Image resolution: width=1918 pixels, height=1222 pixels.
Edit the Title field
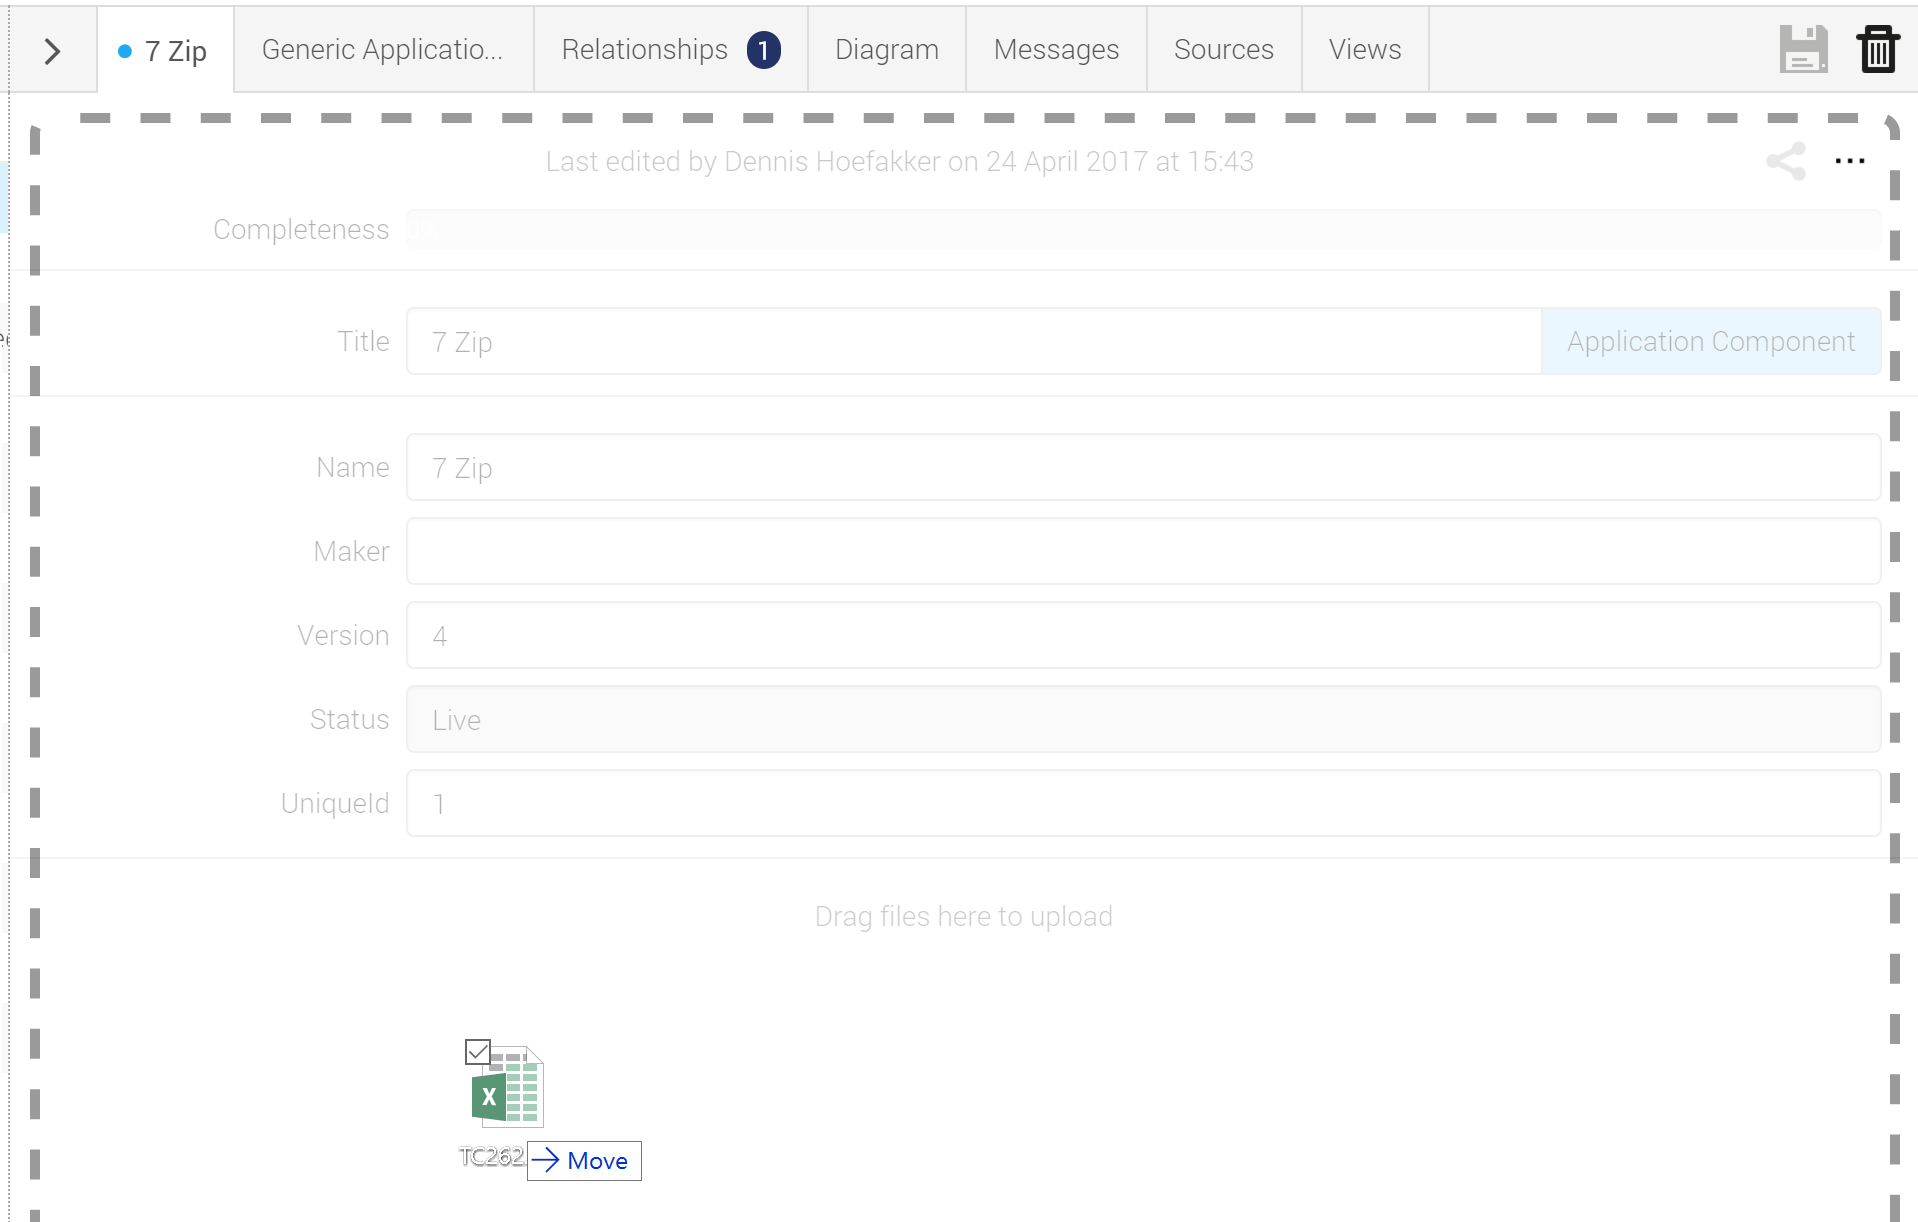pyautogui.click(x=974, y=342)
